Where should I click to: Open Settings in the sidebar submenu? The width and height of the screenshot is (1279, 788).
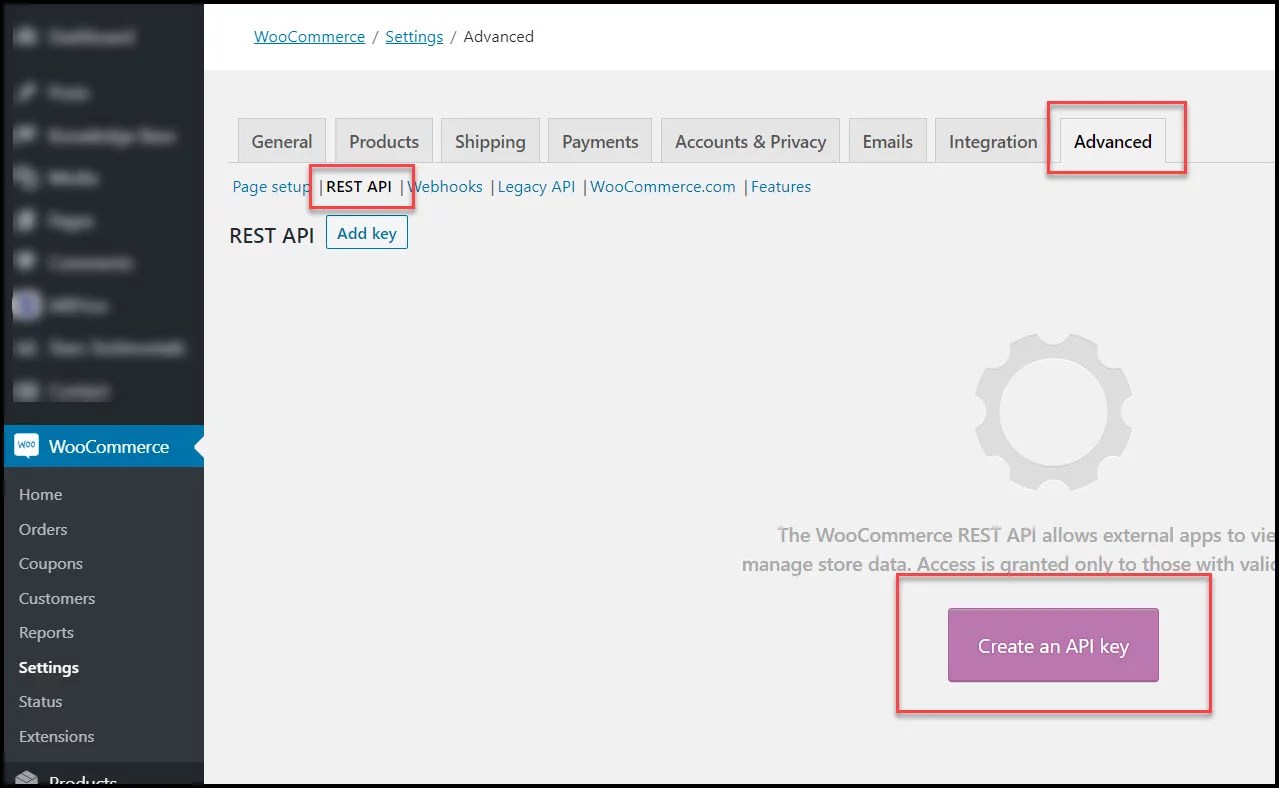coord(49,667)
